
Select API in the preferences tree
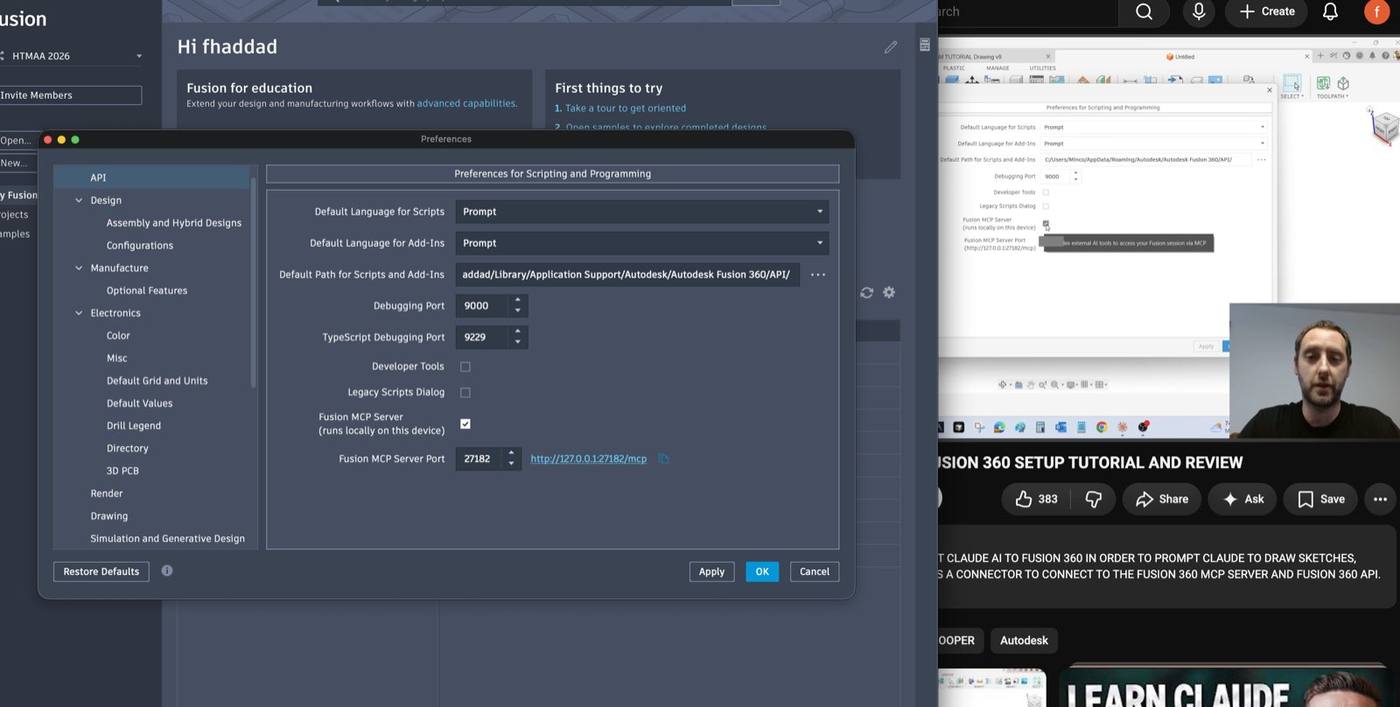98,178
